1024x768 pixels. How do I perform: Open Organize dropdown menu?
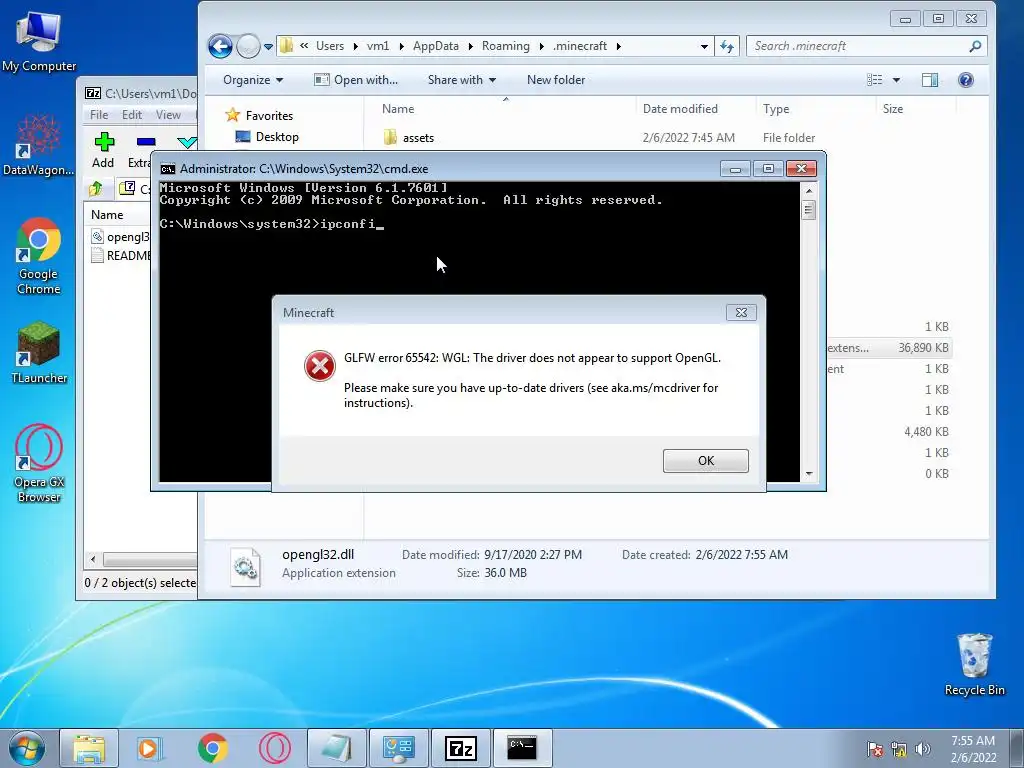(x=253, y=80)
